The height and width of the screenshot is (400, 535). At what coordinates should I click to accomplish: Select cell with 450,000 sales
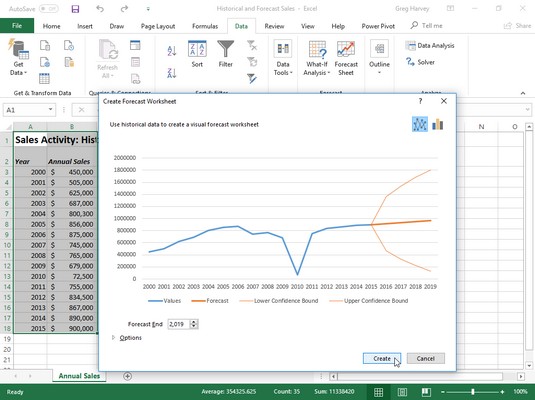coord(72,172)
